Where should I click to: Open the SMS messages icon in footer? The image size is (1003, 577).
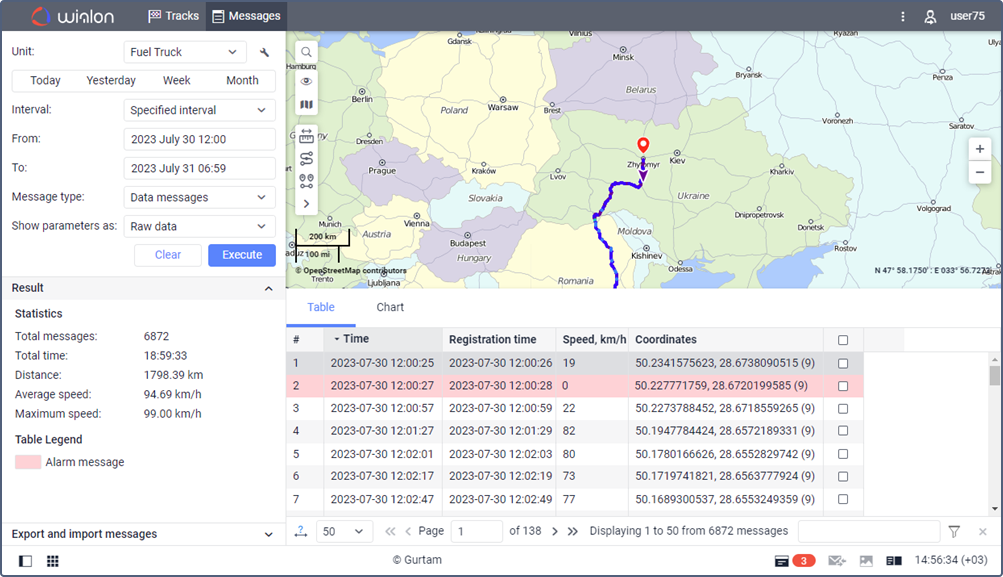(837, 561)
